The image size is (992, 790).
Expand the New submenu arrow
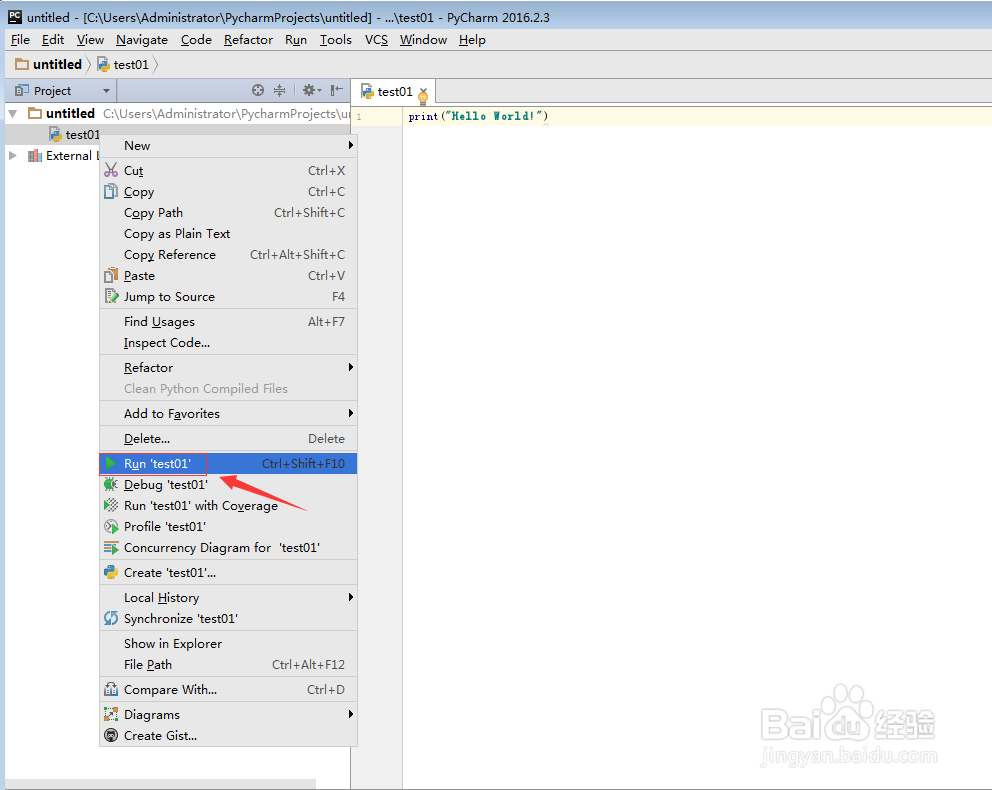pos(350,145)
